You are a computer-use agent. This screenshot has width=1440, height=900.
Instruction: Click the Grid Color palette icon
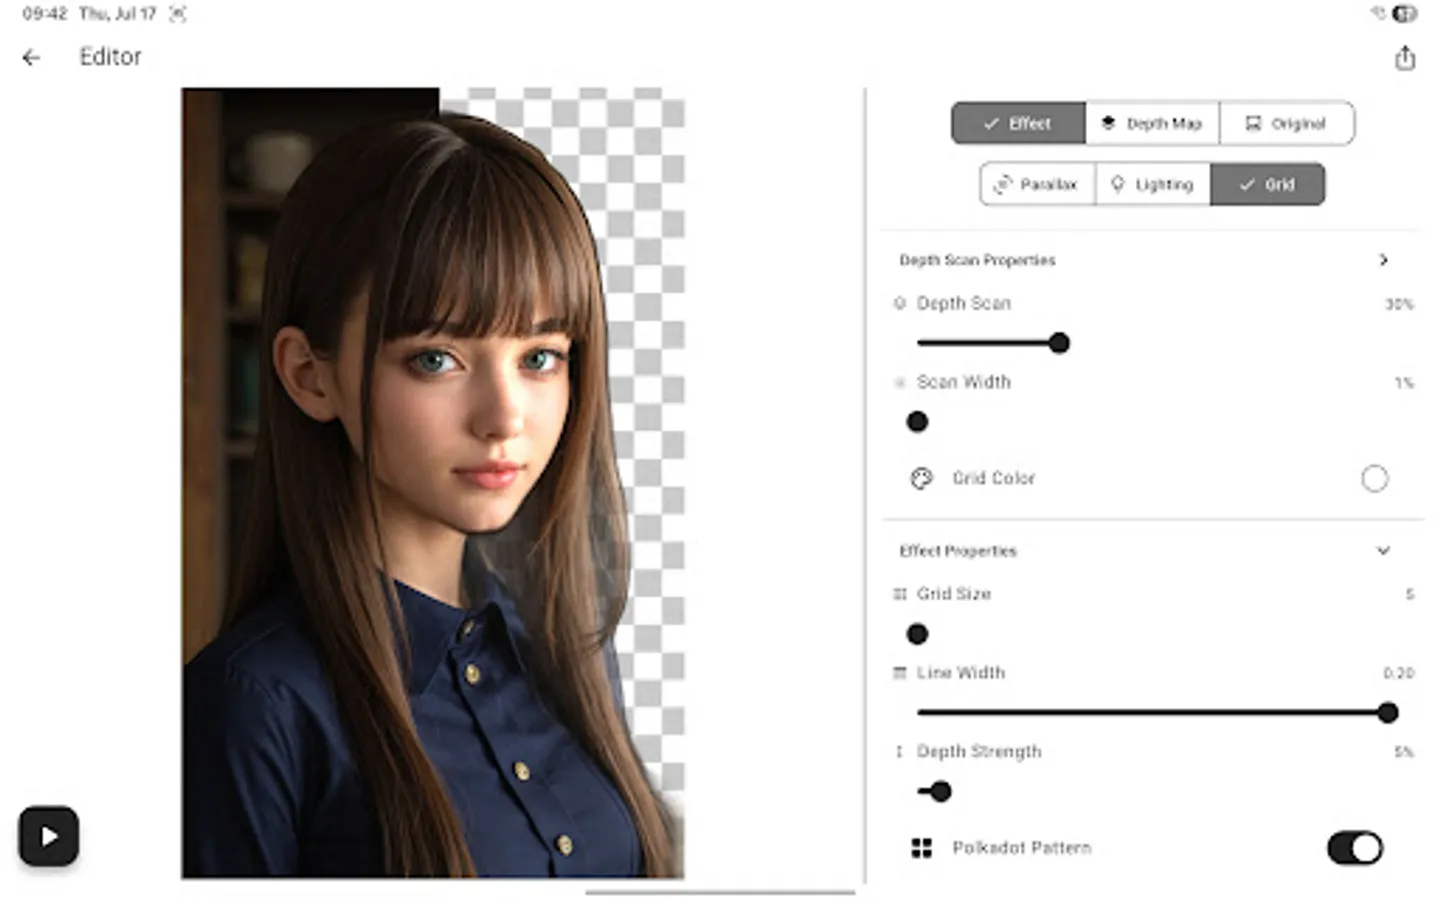[921, 478]
